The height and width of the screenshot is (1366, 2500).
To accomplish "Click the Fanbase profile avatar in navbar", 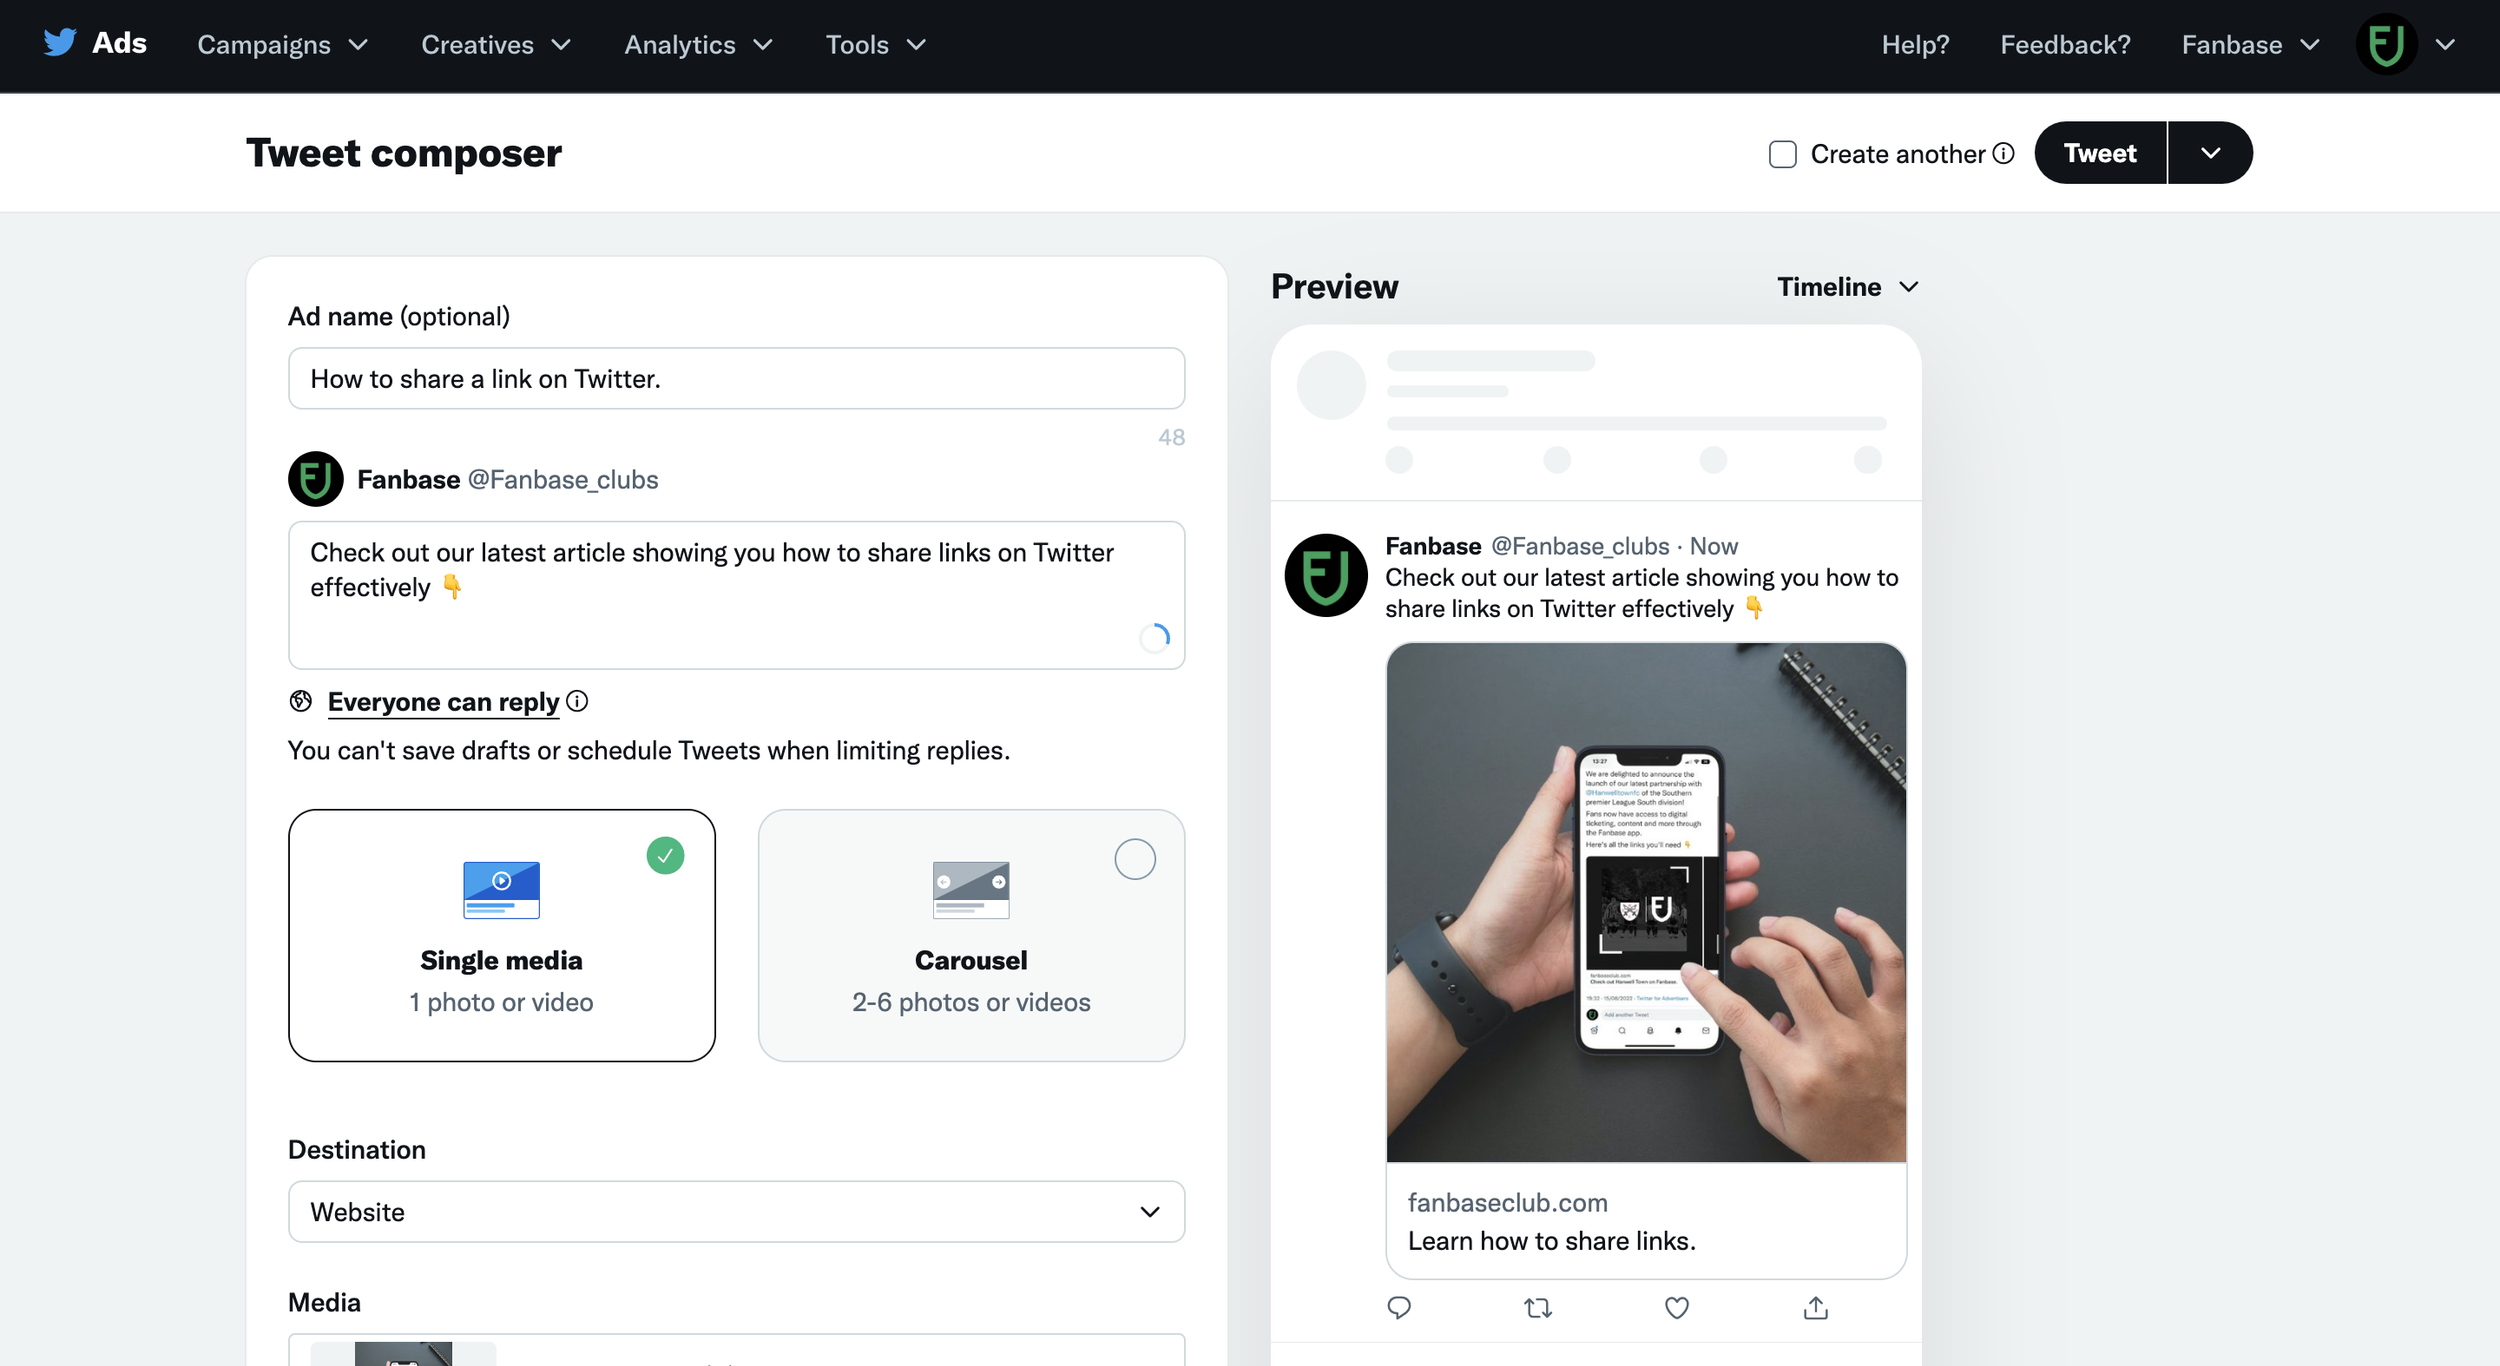I will [2387, 44].
